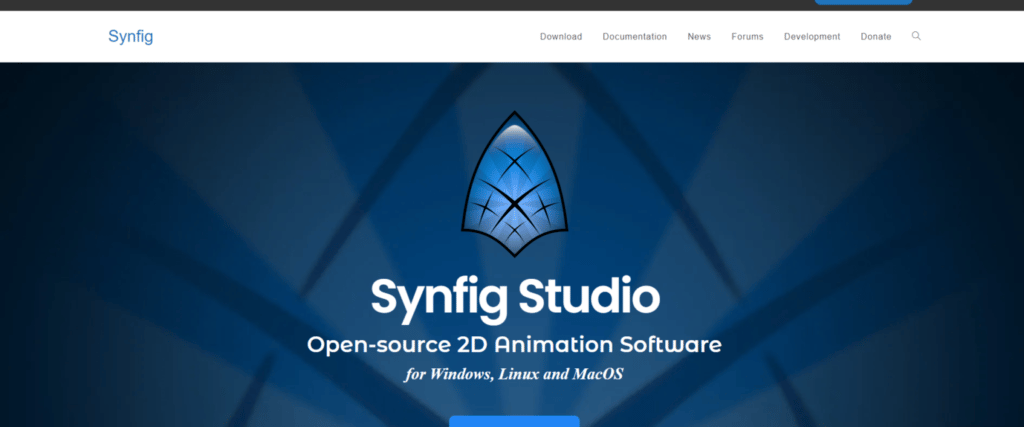Click the Open-source 2D Animation Software subtitle
Image resolution: width=1024 pixels, height=427 pixels.
click(514, 345)
